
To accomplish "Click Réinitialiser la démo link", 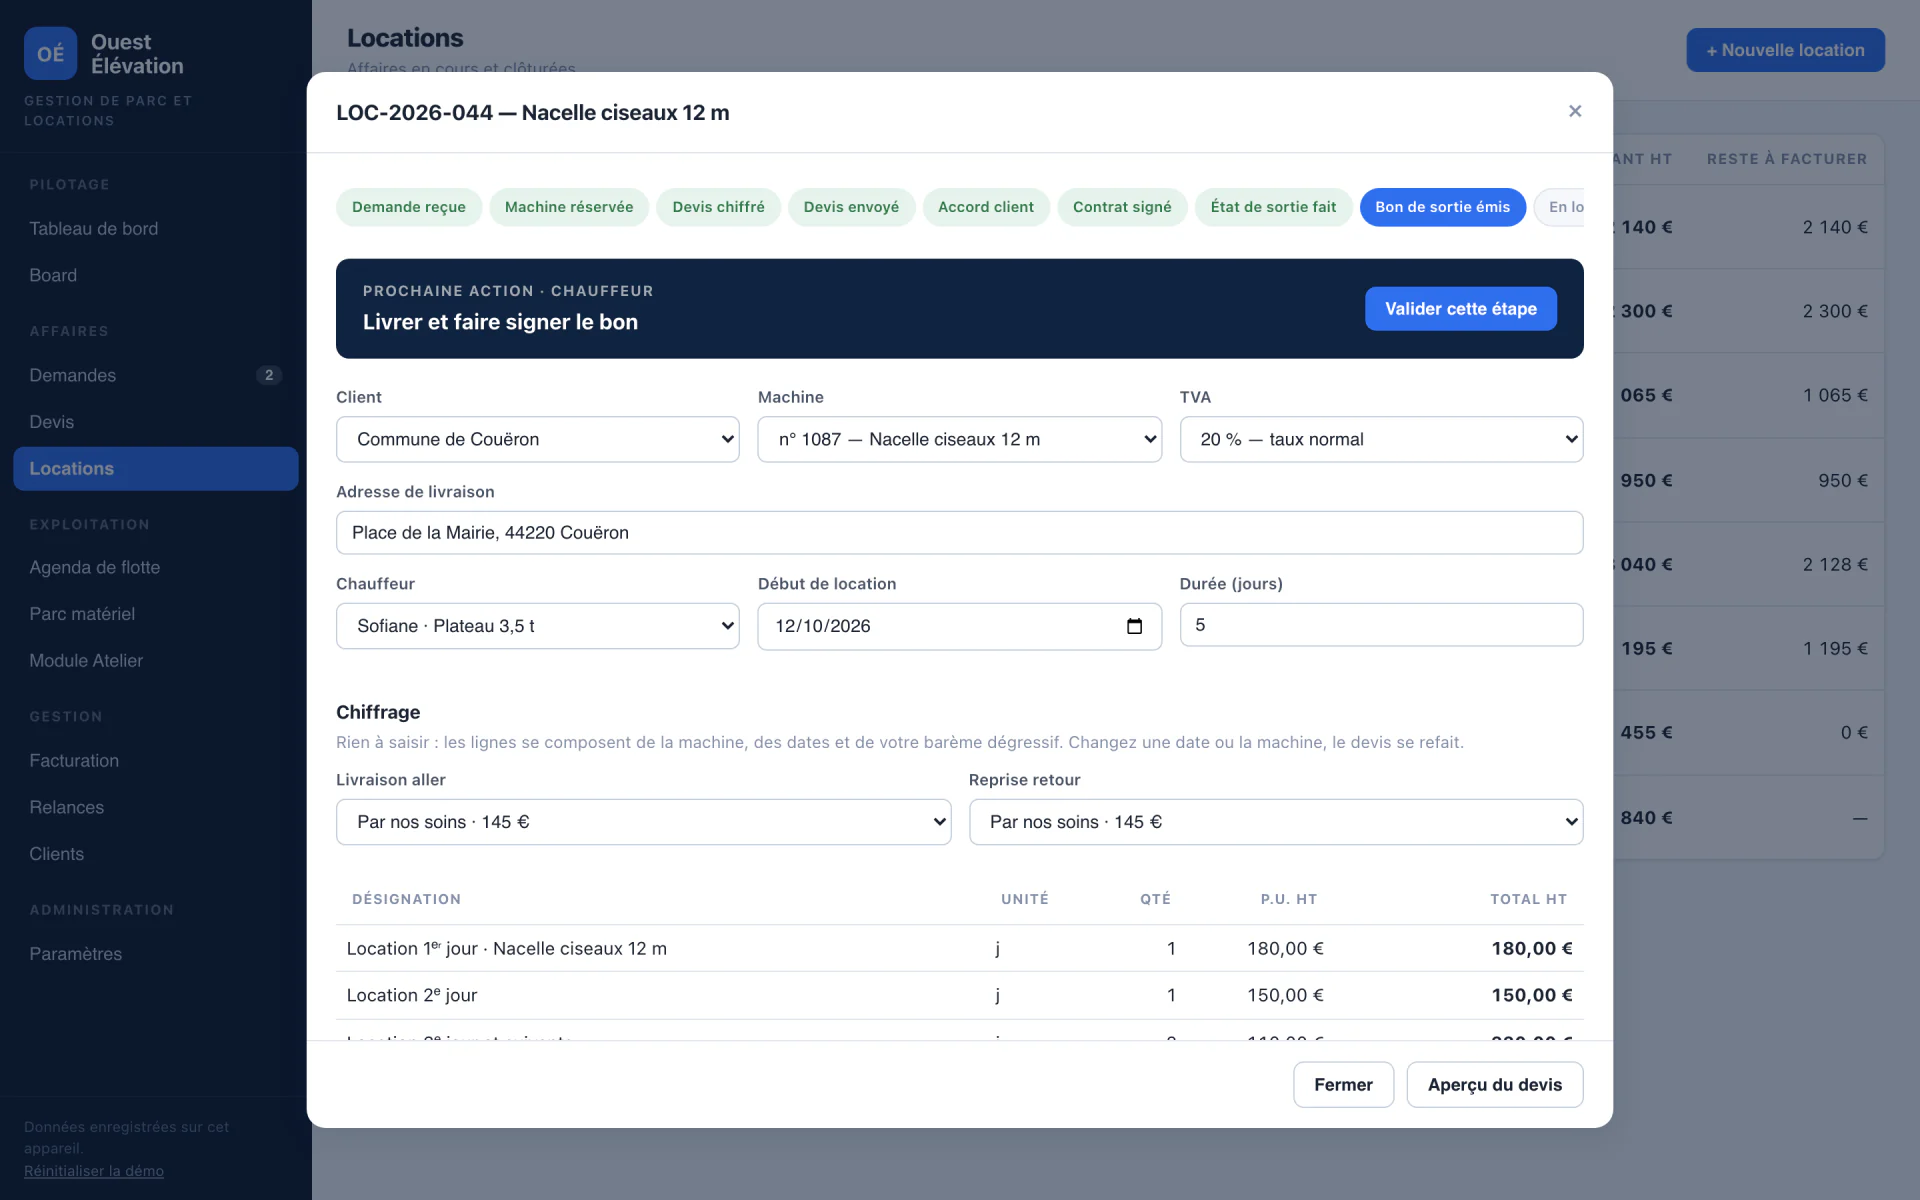I will [x=94, y=1171].
